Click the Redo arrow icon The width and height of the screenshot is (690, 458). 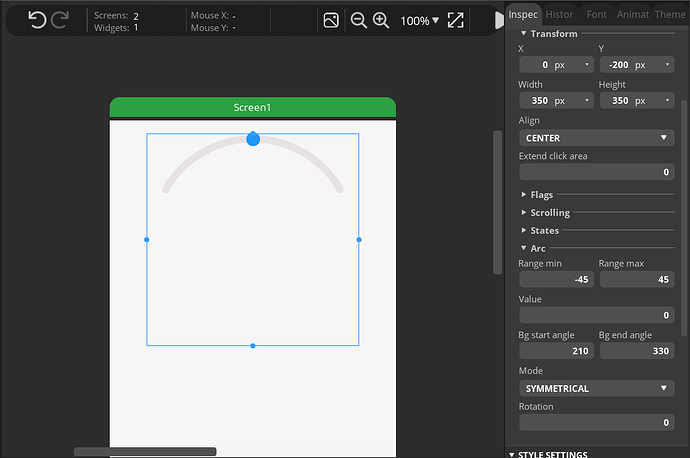coord(59,20)
